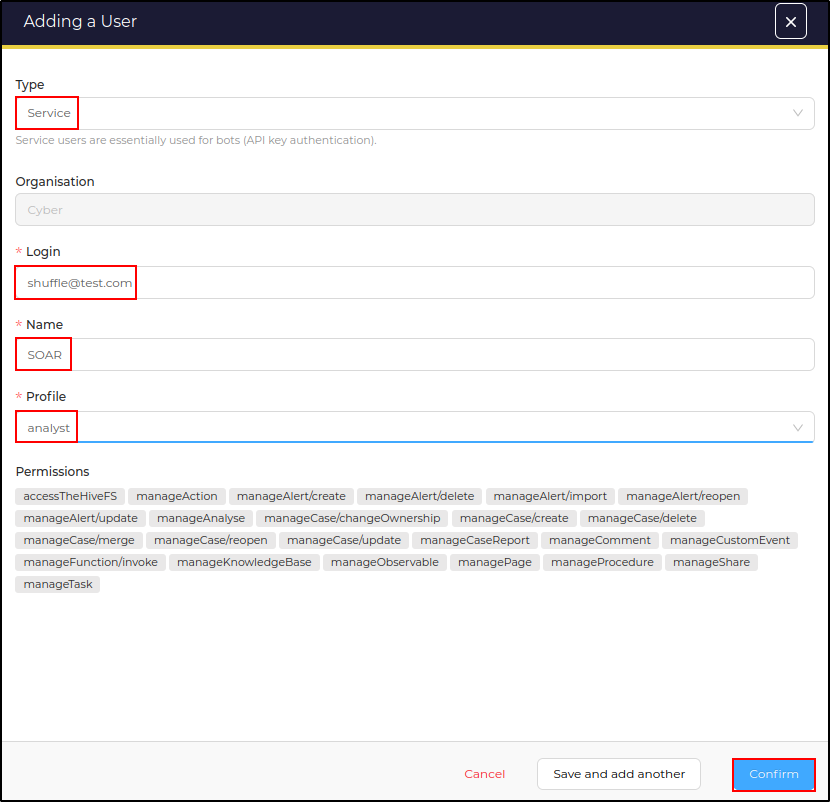Screen dimensions: 830x802
Task: Click Save and add another
Action: pyautogui.click(x=619, y=774)
